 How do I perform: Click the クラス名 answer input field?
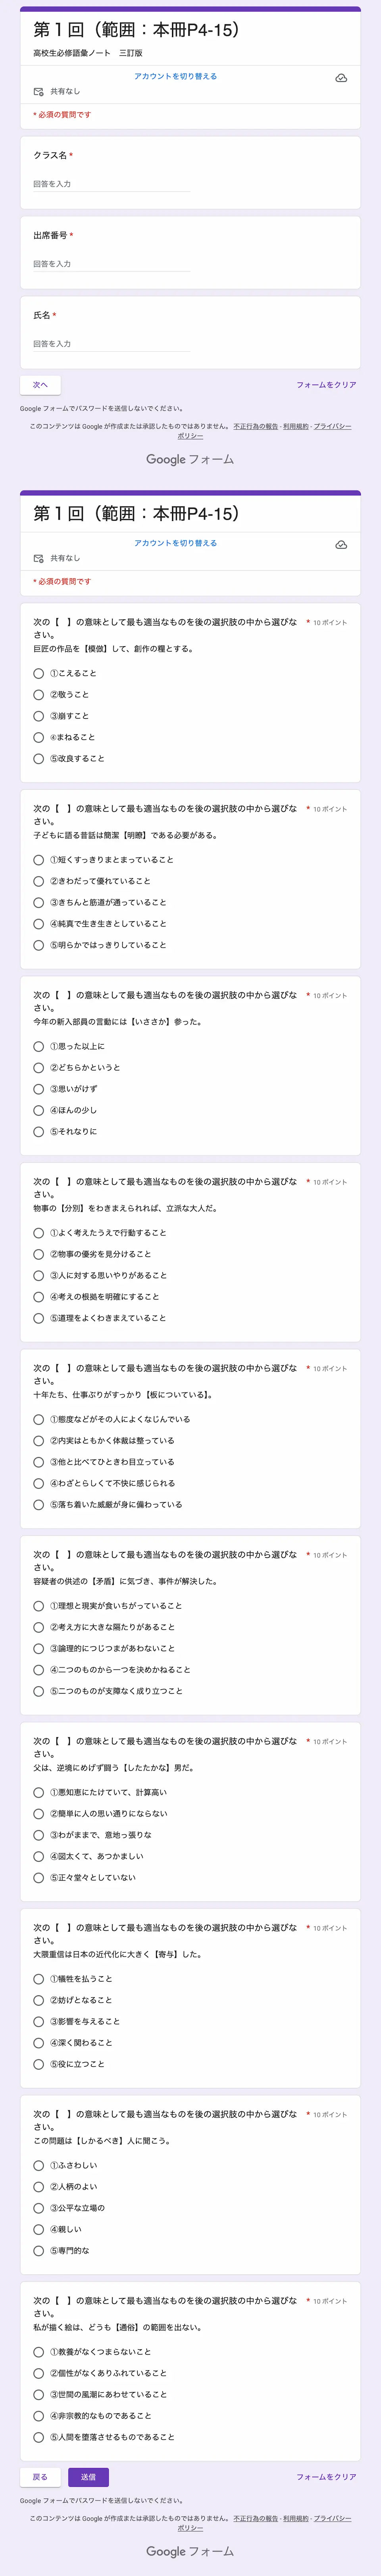(111, 184)
